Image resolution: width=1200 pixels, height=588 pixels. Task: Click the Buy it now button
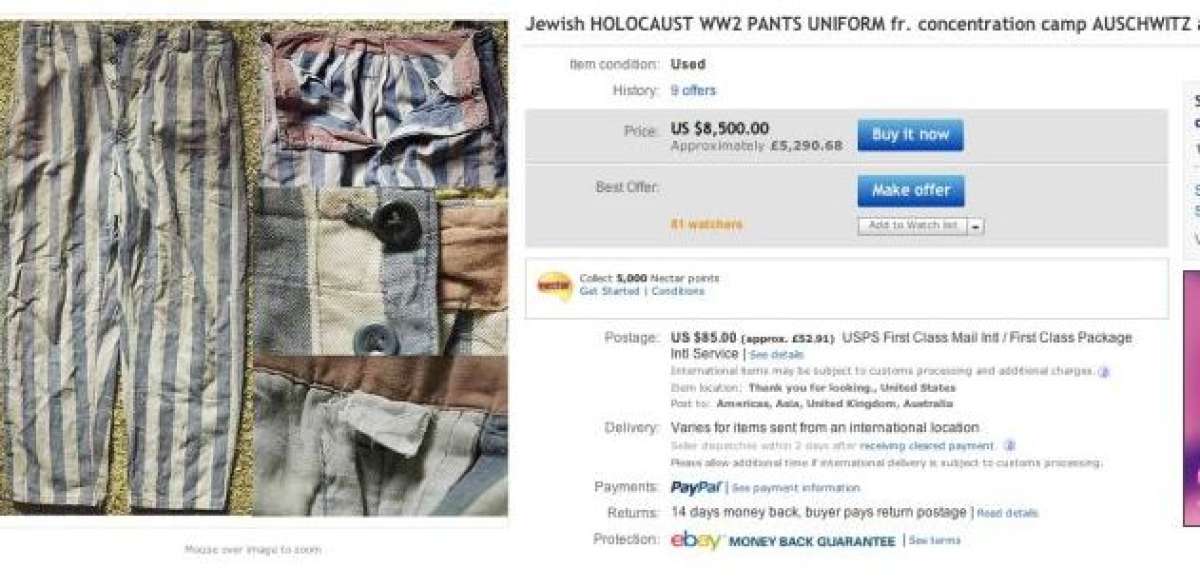tap(910, 135)
